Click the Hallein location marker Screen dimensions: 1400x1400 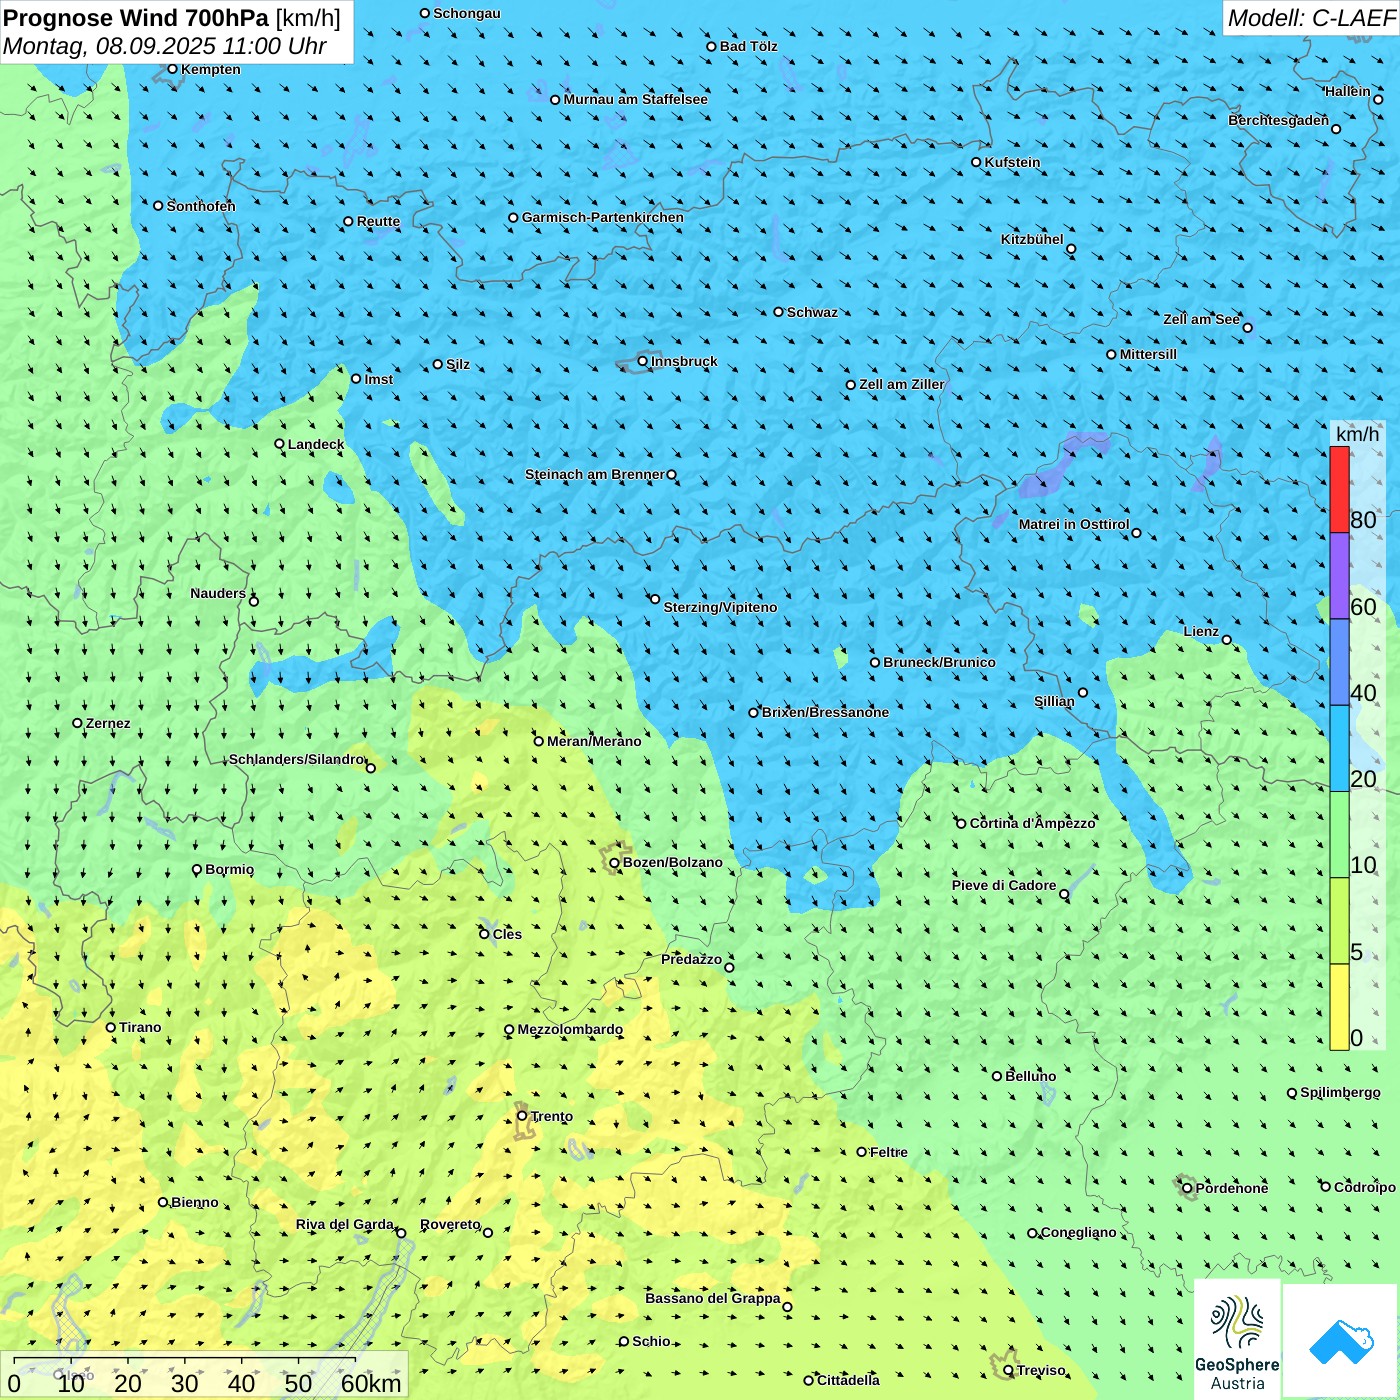[1378, 99]
